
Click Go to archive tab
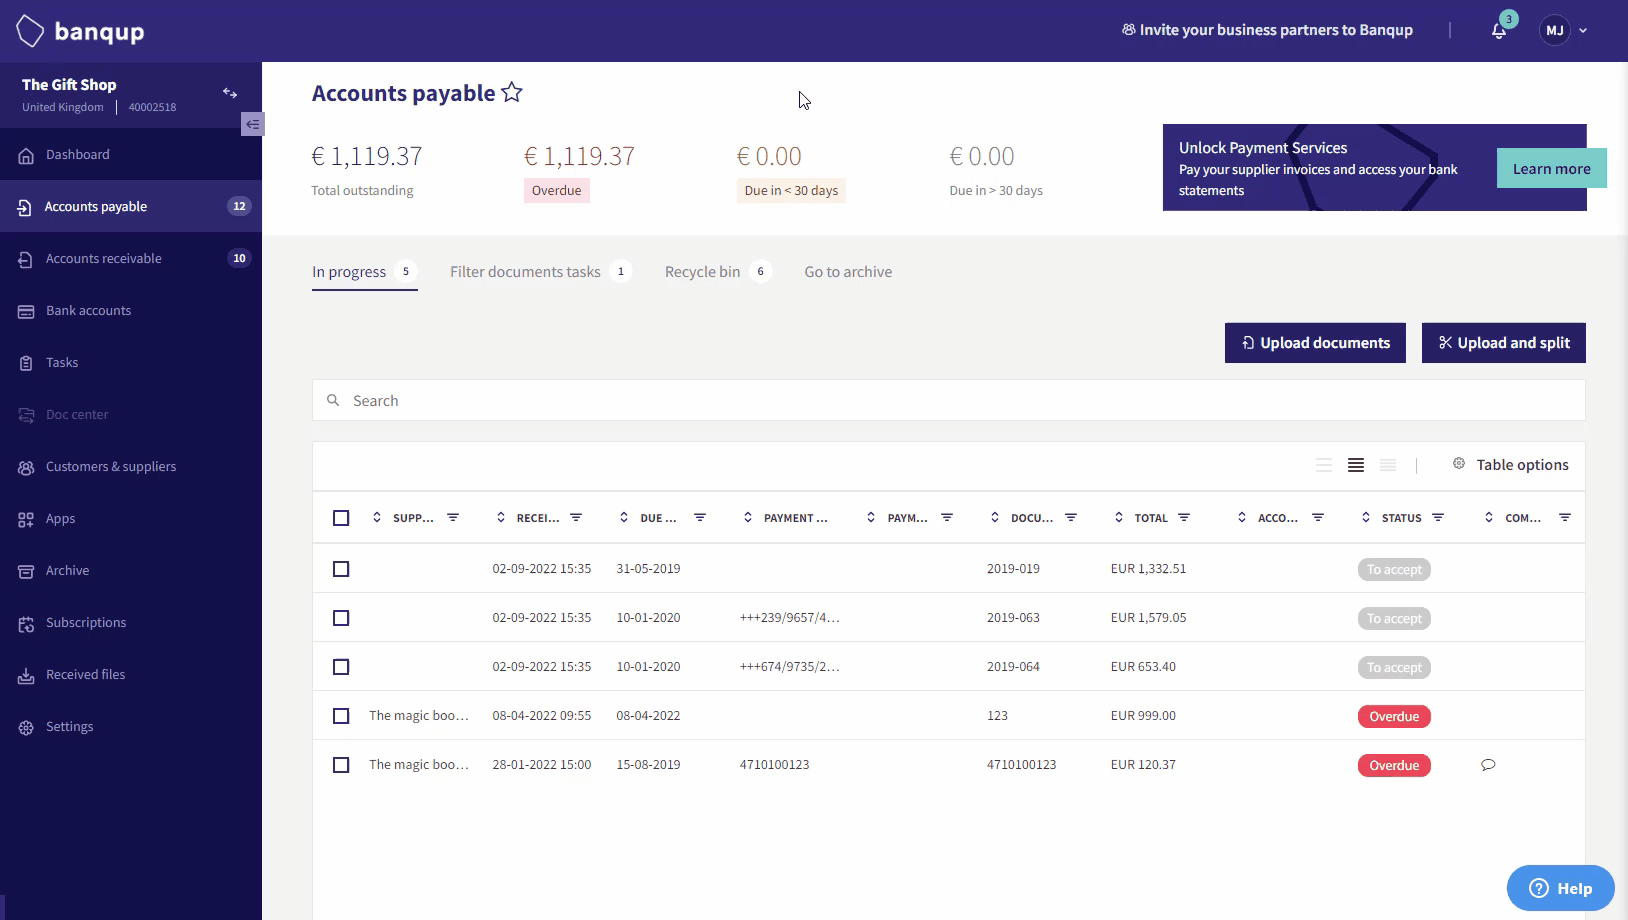coord(848,272)
